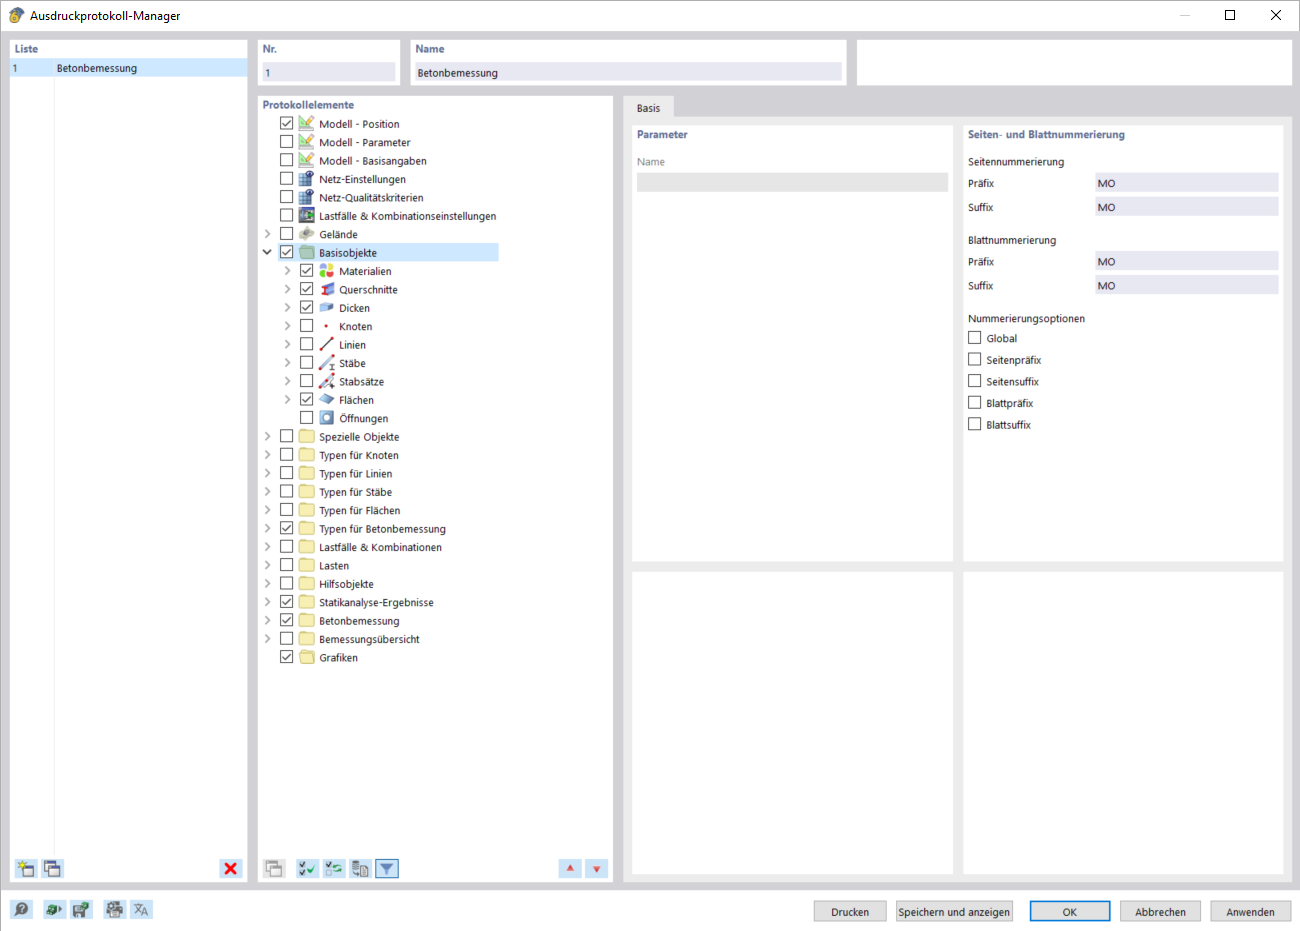This screenshot has width=1300, height=931.
Task: Toggle the filter funnel icon
Action: pyautogui.click(x=387, y=869)
